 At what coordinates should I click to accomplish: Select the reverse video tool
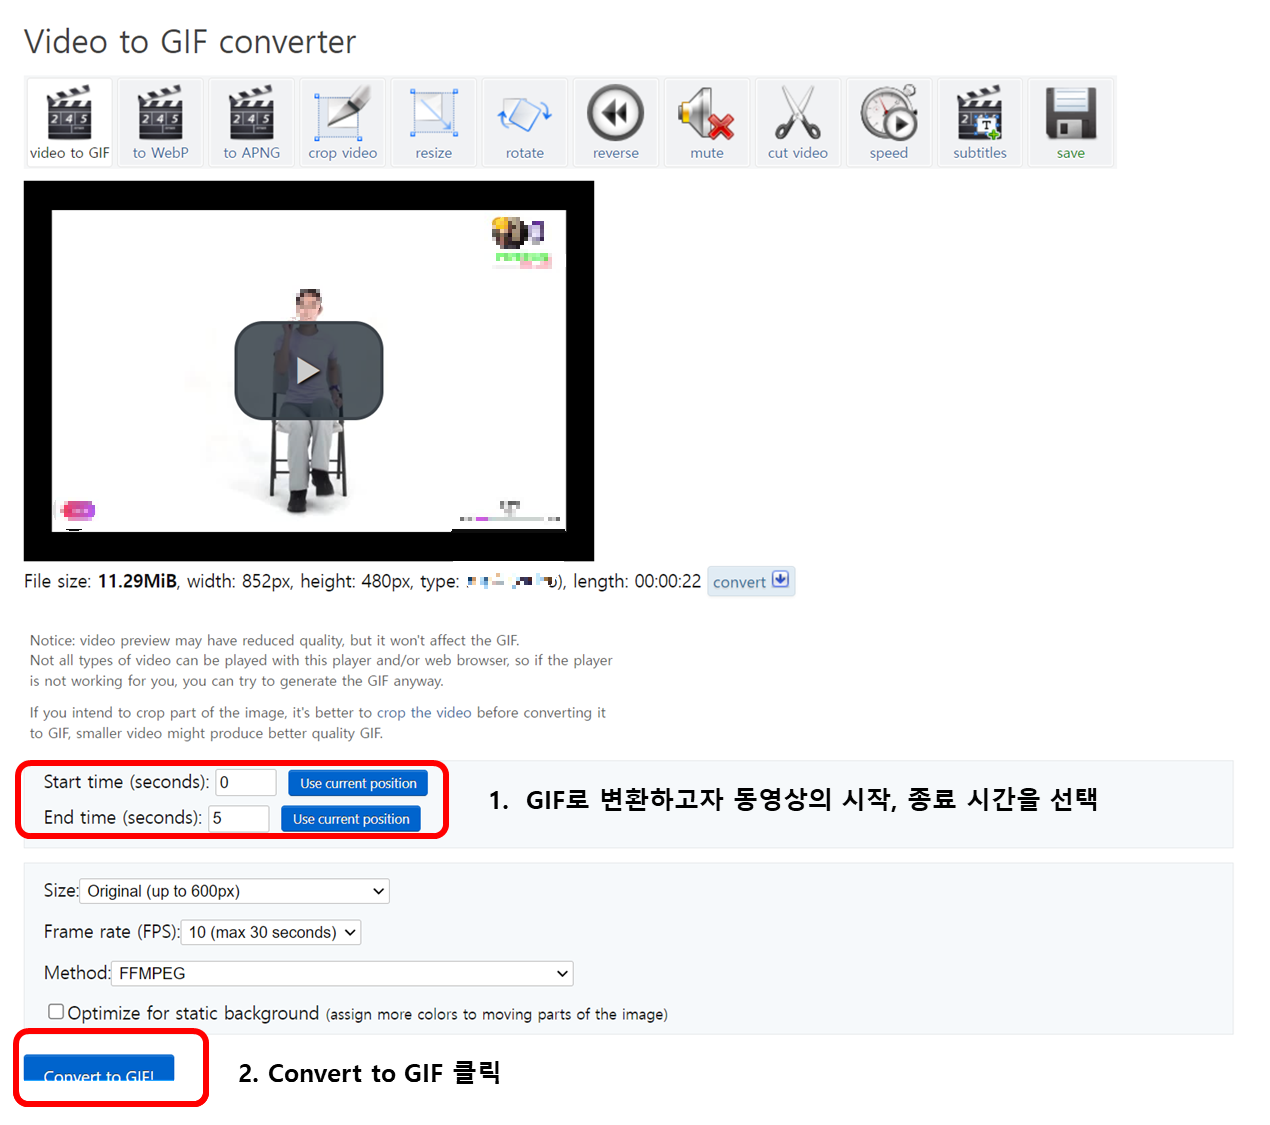615,120
